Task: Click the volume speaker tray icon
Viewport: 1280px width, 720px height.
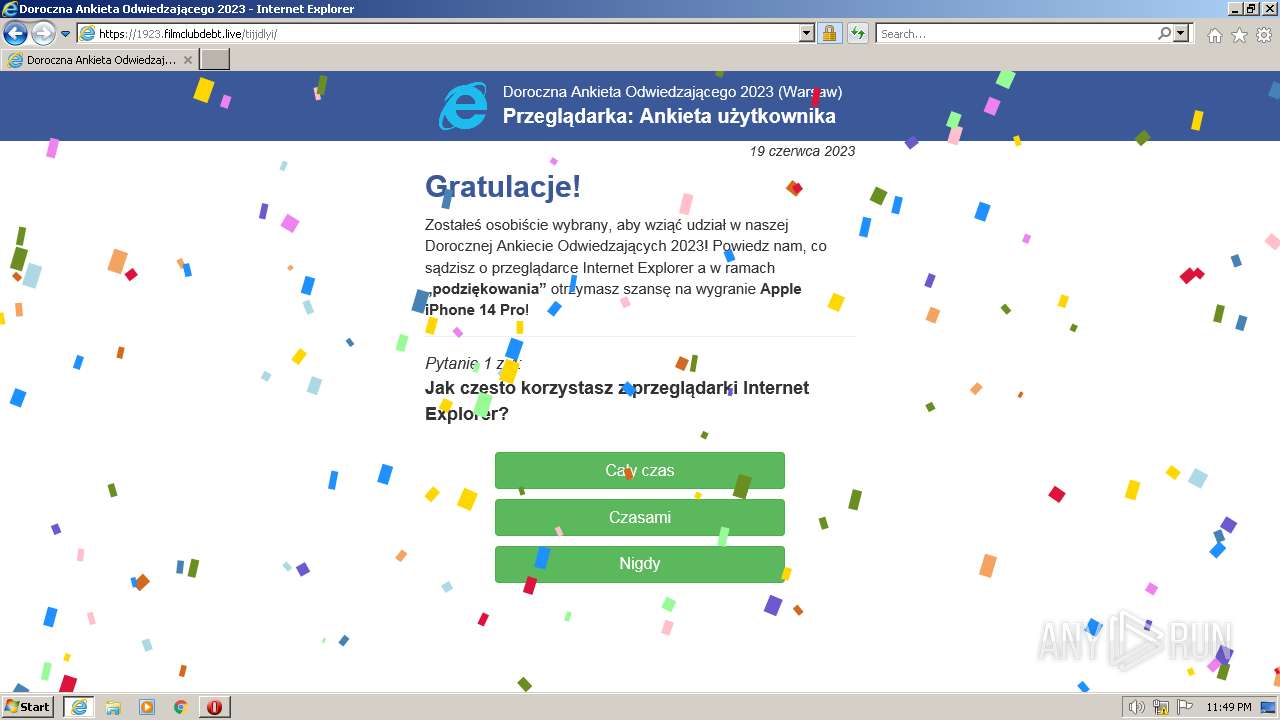Action: pyautogui.click(x=1136, y=707)
